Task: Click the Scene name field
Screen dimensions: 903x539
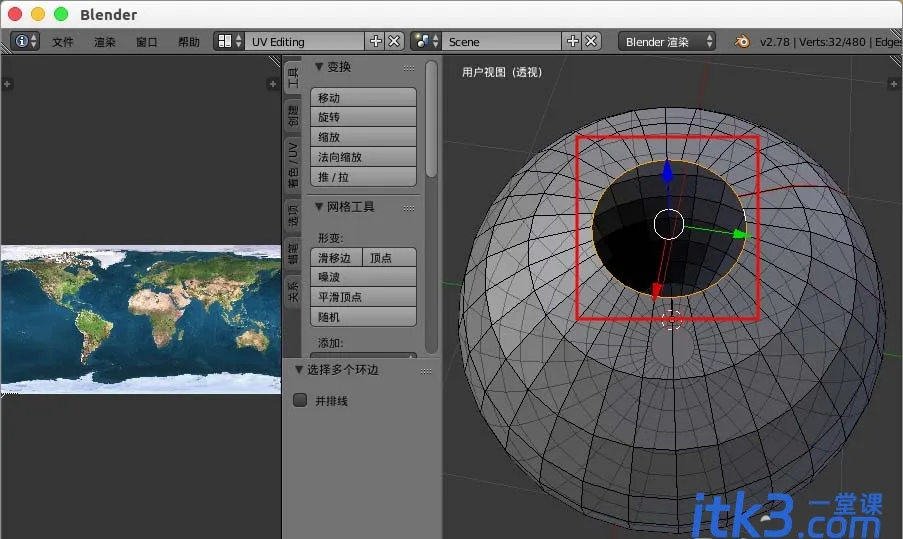Action: (x=502, y=41)
